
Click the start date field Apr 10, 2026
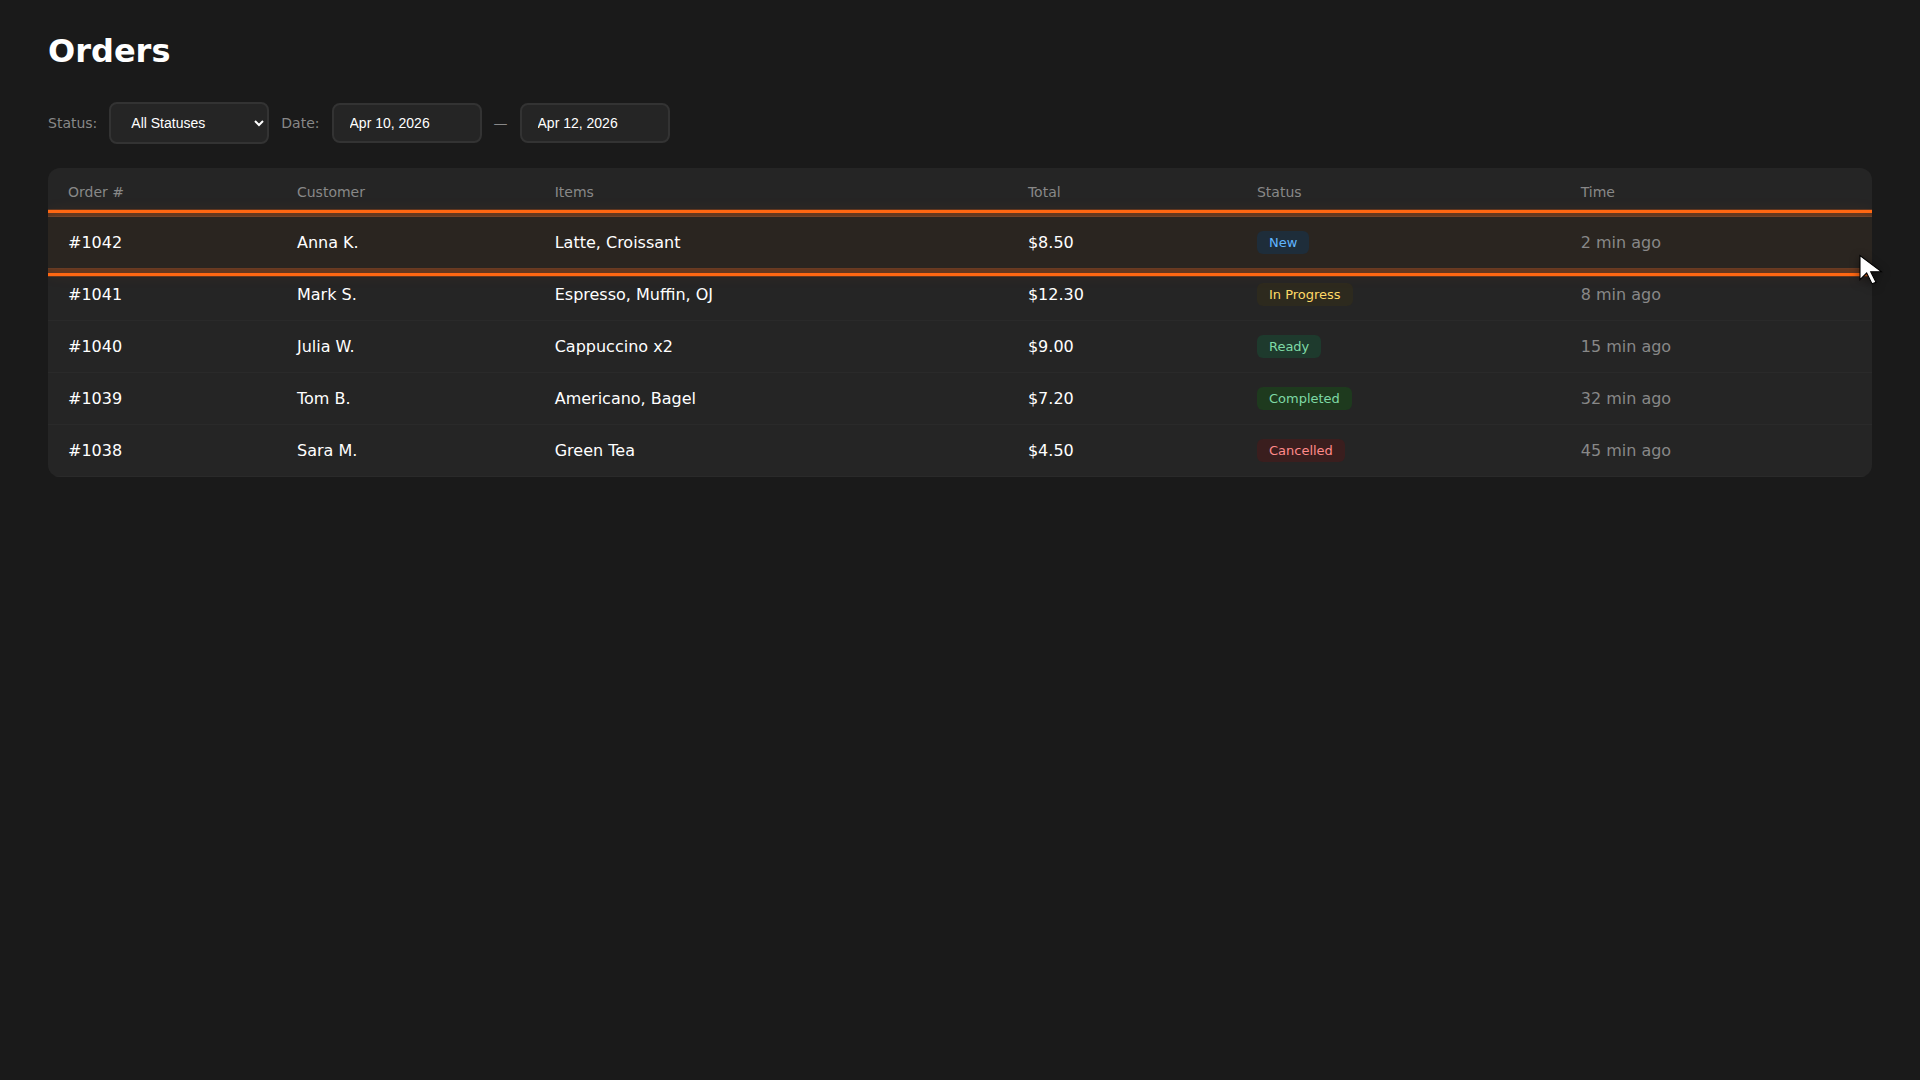(x=406, y=123)
